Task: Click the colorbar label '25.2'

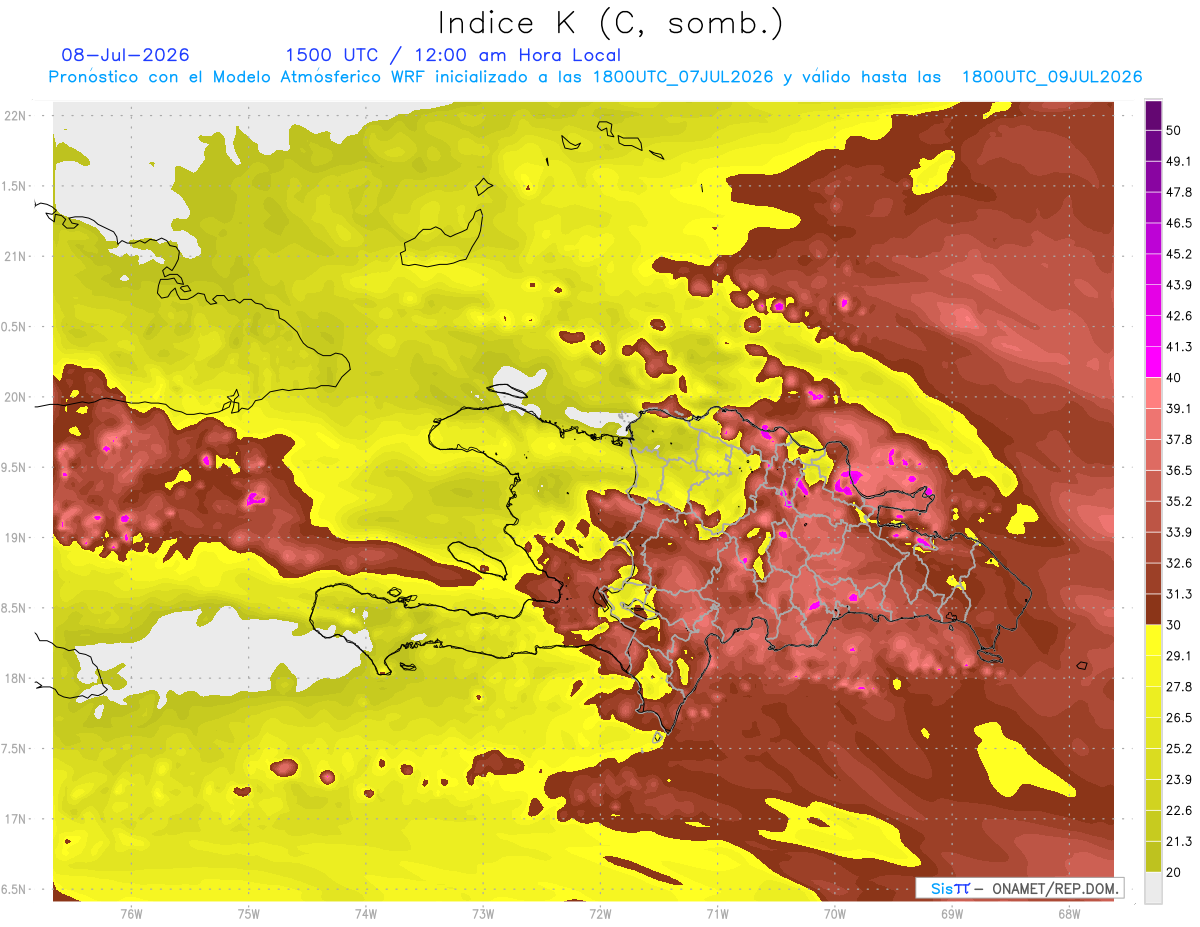Action: pos(1179,748)
